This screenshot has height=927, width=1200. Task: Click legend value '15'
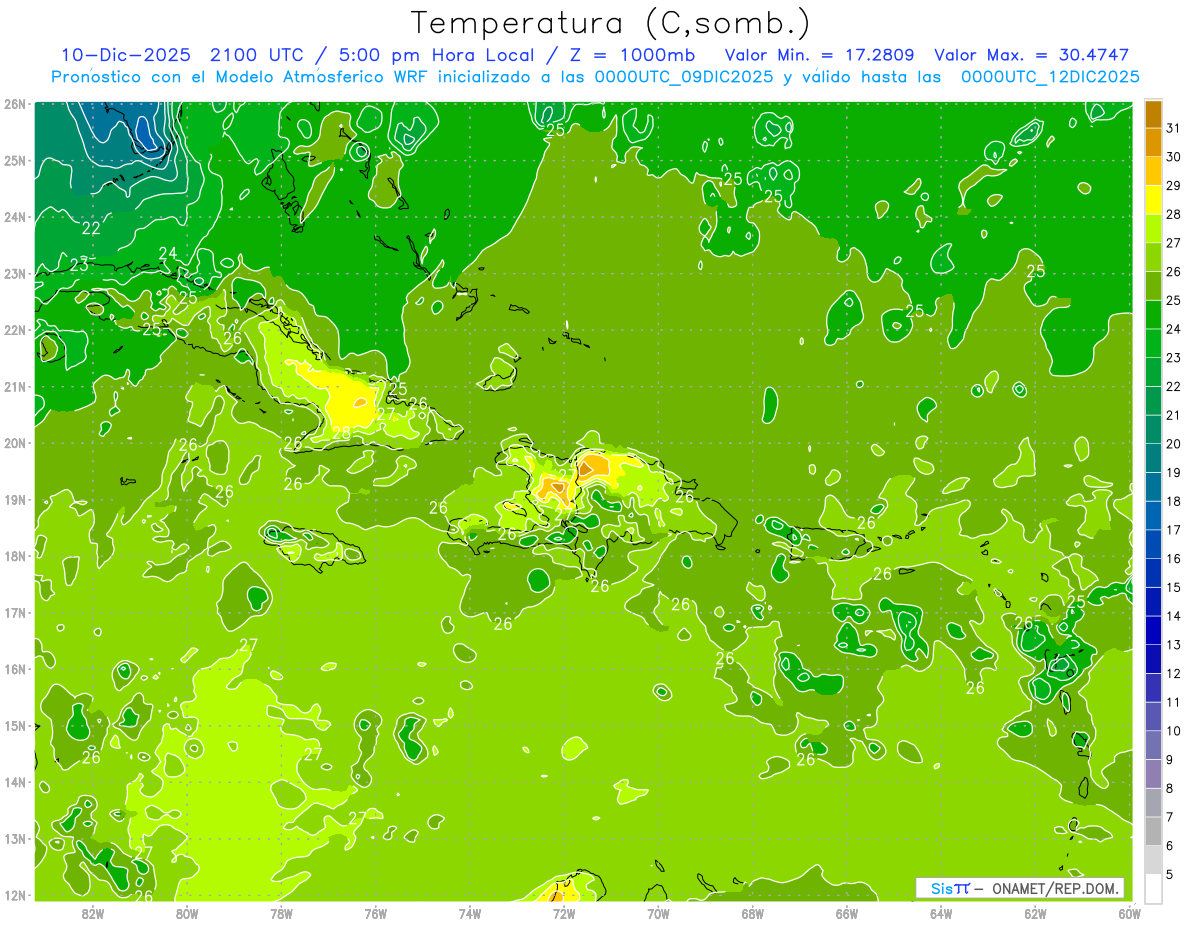point(1173,588)
